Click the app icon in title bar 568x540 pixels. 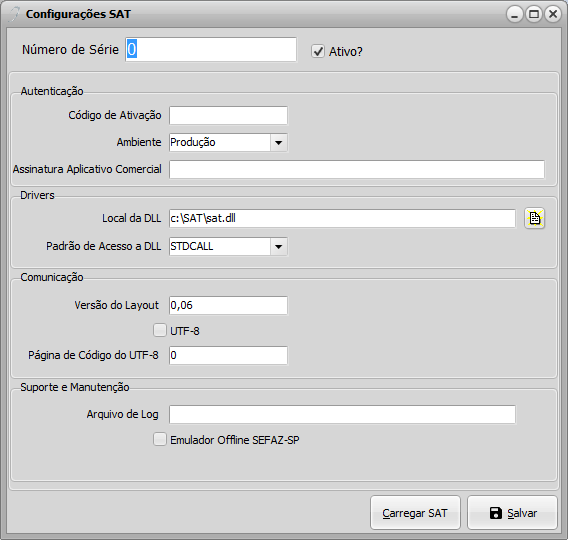[x=14, y=14]
